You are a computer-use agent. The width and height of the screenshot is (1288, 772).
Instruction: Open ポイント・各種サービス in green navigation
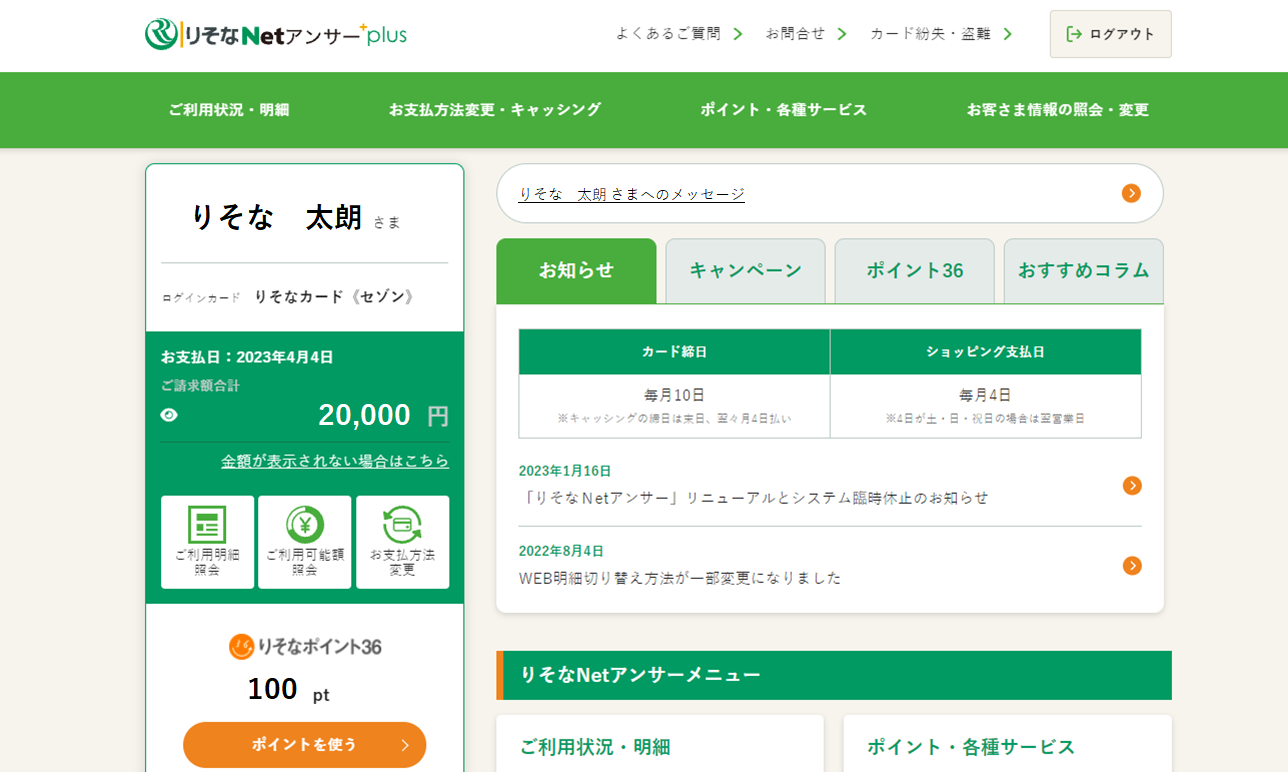coord(784,110)
